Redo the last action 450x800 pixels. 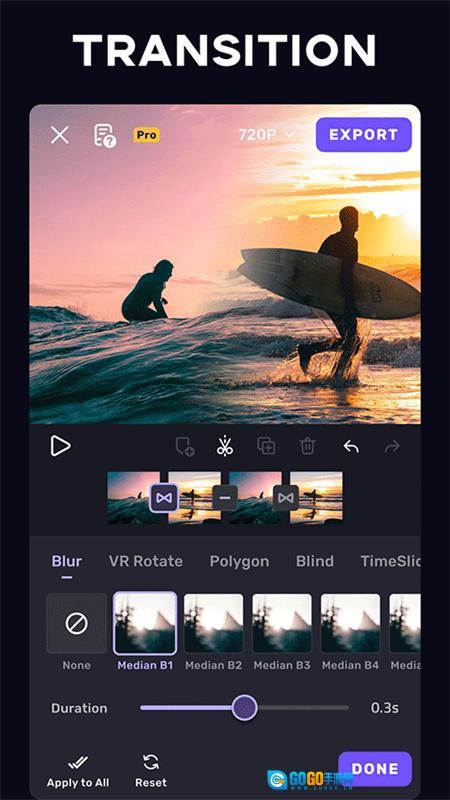[392, 447]
